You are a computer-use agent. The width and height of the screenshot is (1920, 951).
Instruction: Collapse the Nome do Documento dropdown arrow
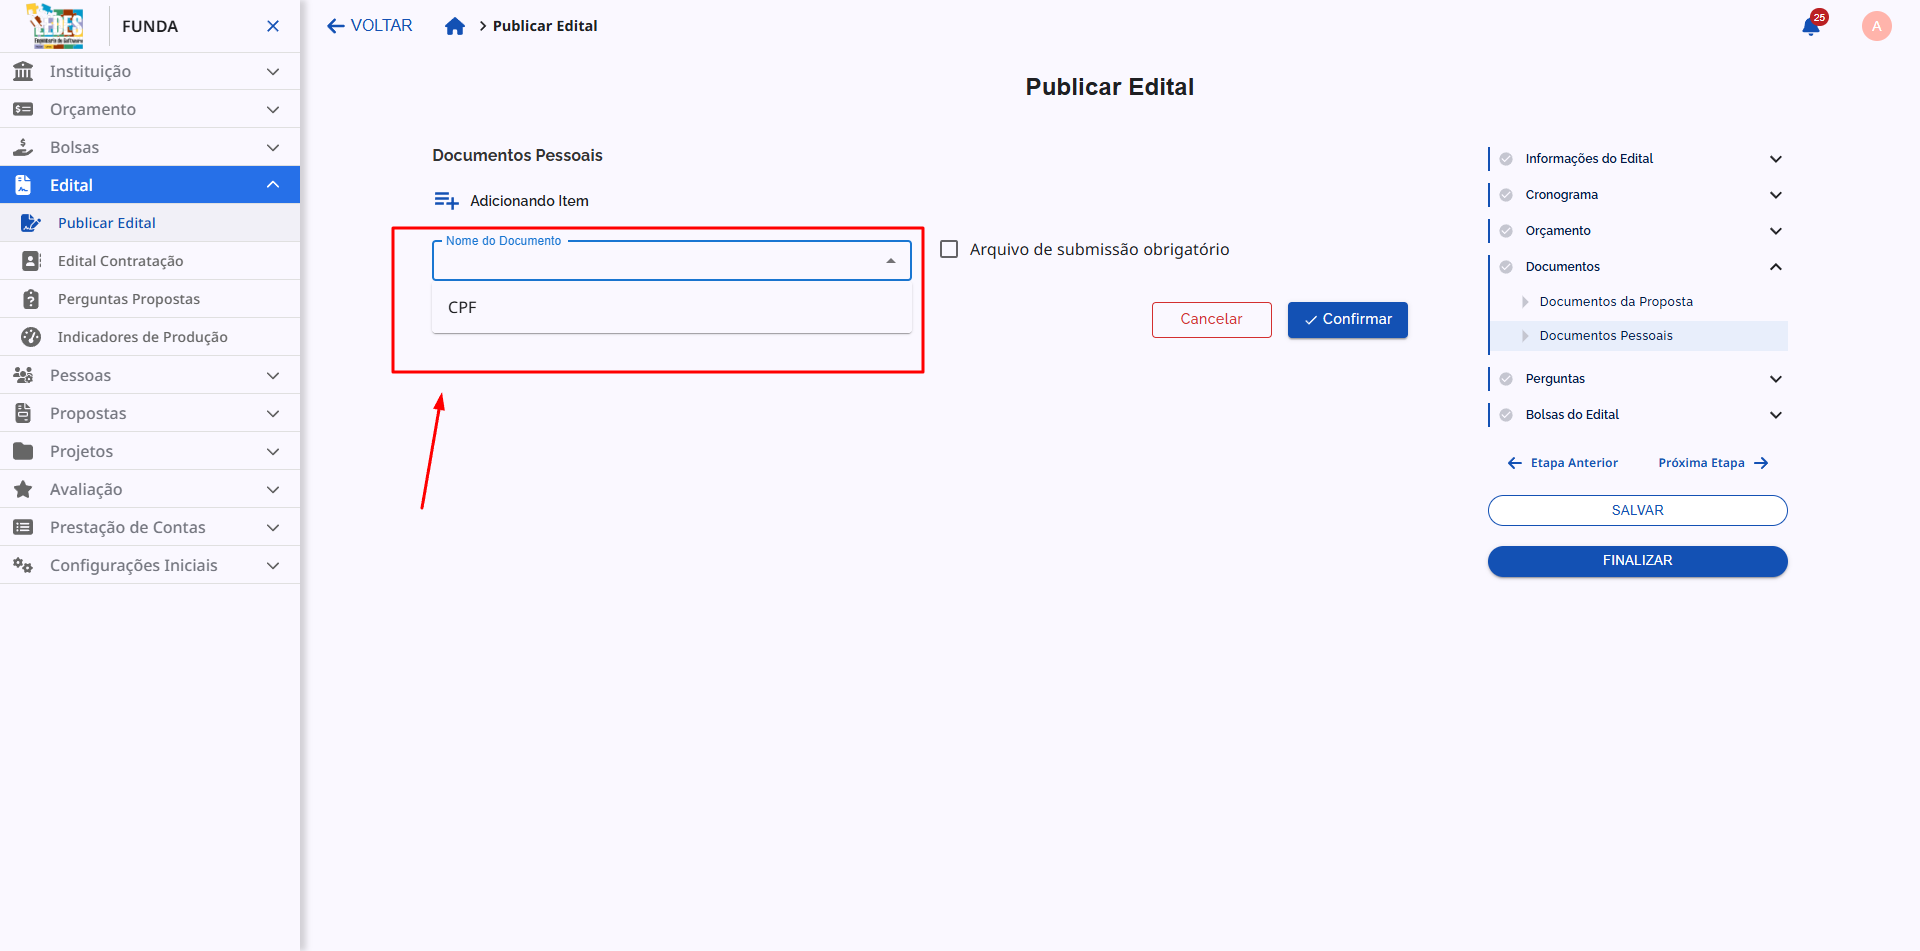coord(890,261)
